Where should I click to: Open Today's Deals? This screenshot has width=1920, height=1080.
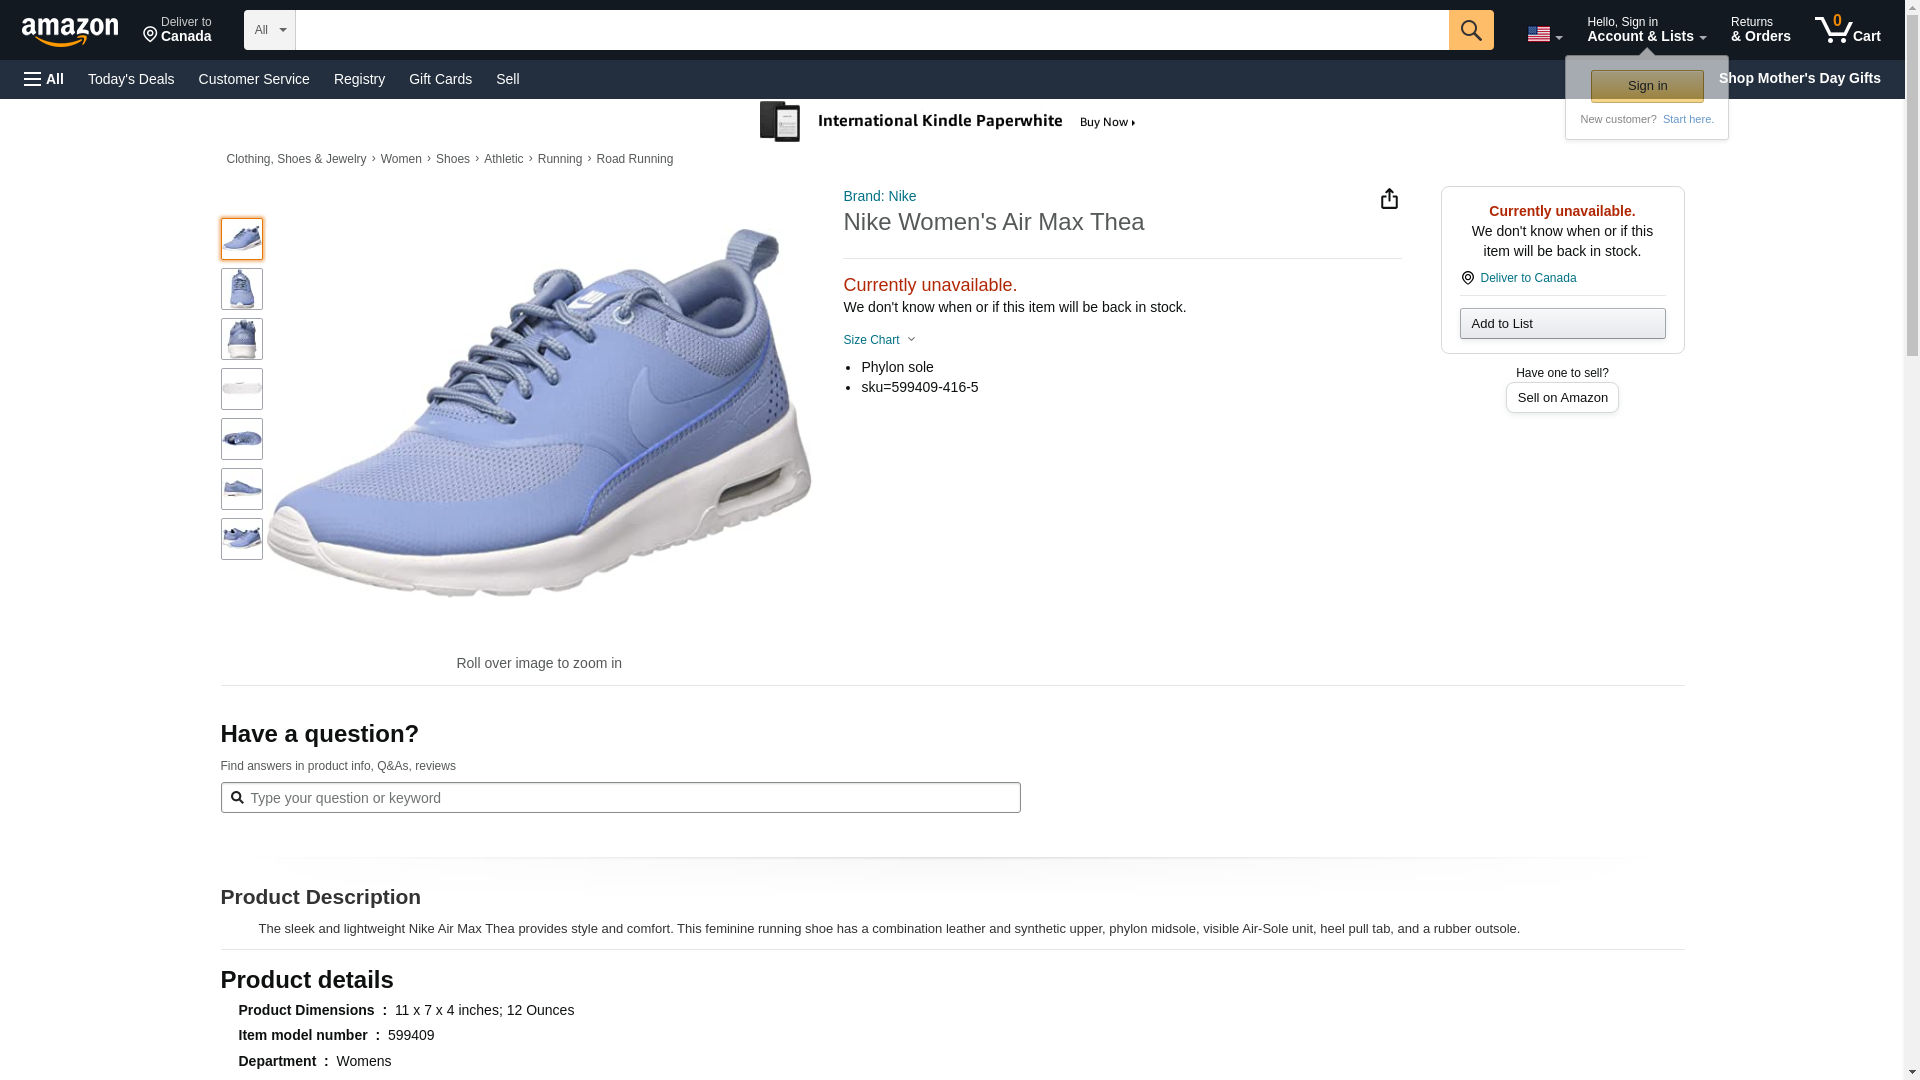131,79
